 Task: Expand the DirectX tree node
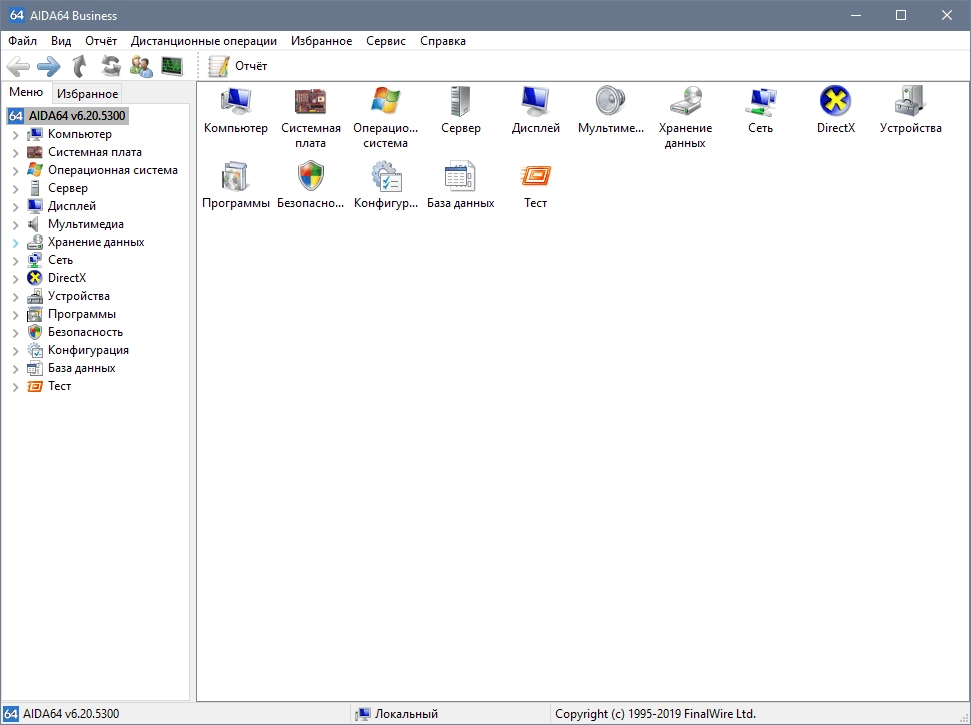[15, 279]
